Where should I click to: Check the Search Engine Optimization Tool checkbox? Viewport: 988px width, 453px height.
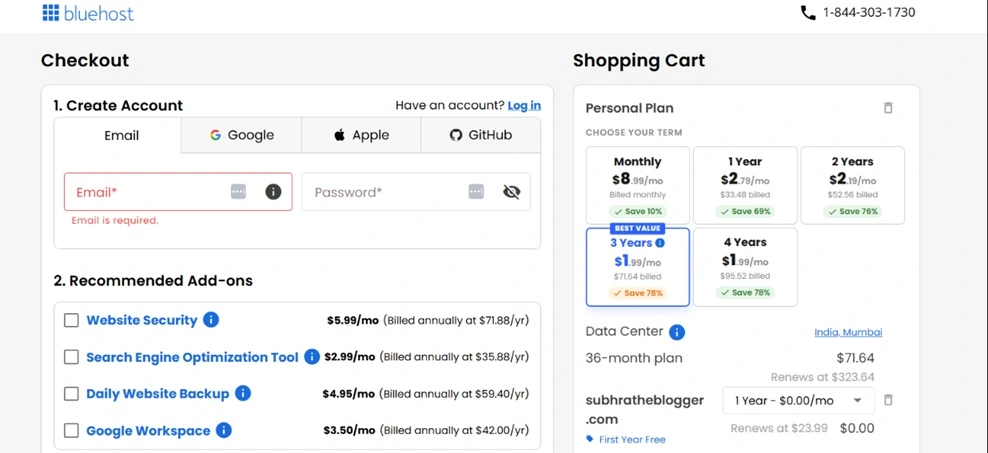click(71, 357)
